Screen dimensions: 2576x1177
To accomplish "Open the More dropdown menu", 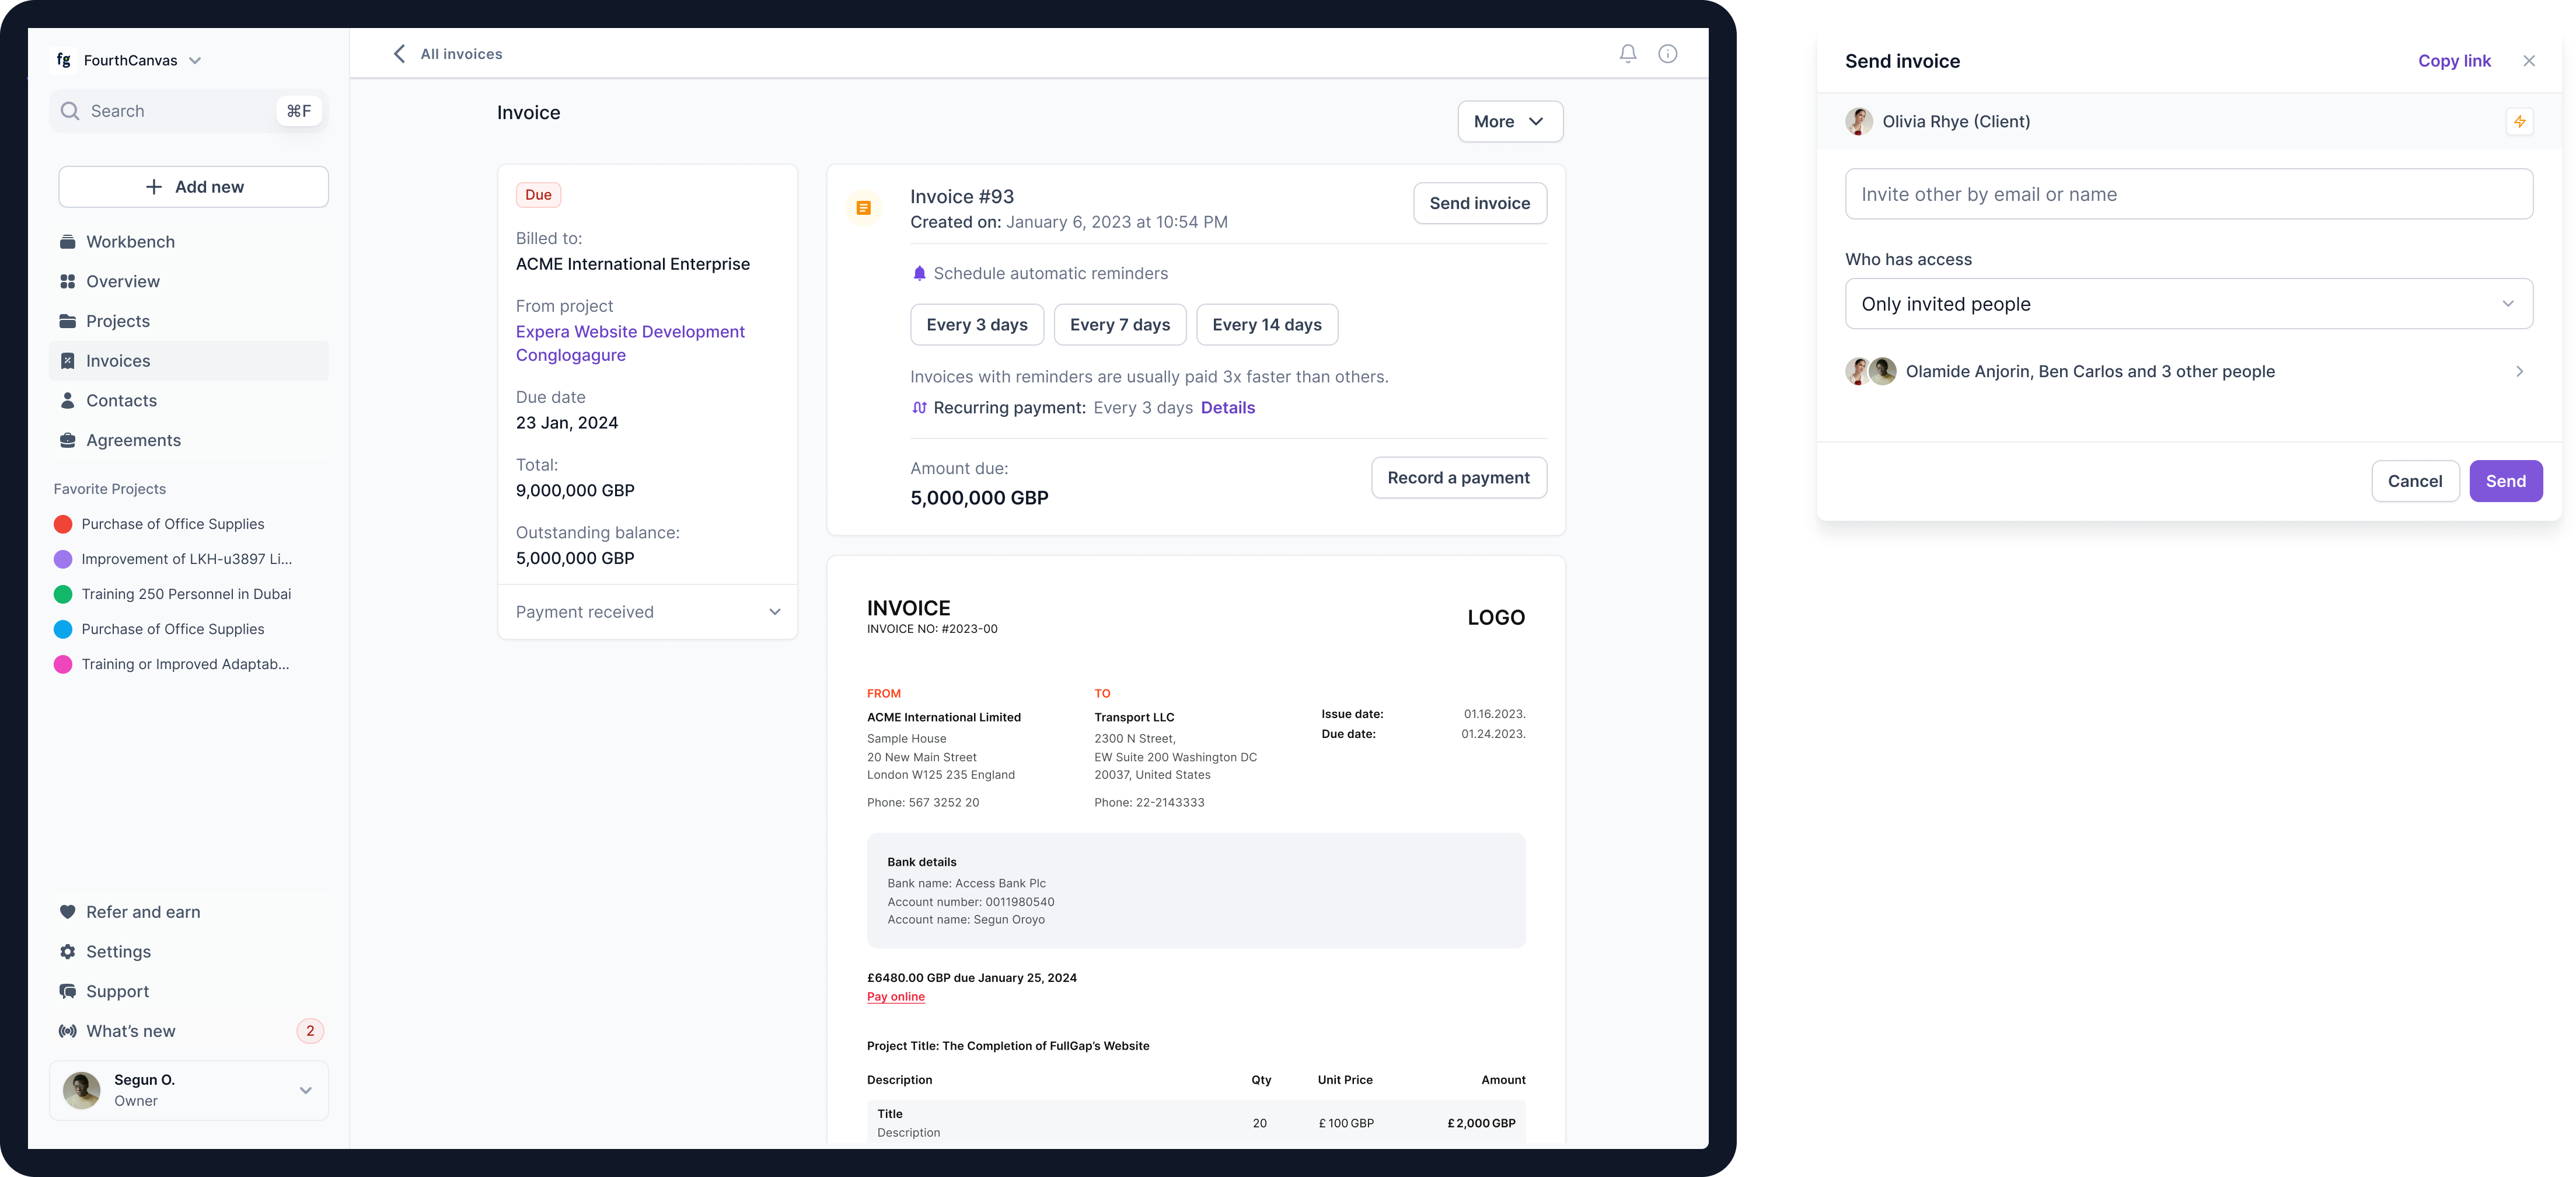I will click(1510, 122).
